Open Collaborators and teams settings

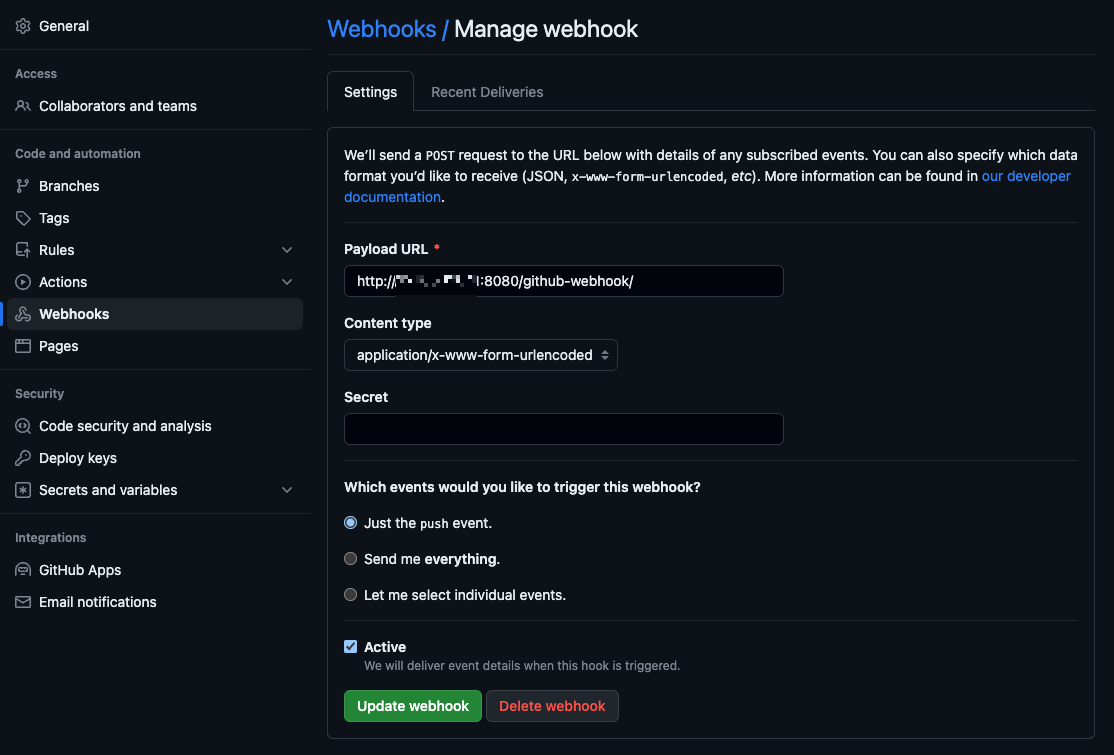[x=155, y=106]
